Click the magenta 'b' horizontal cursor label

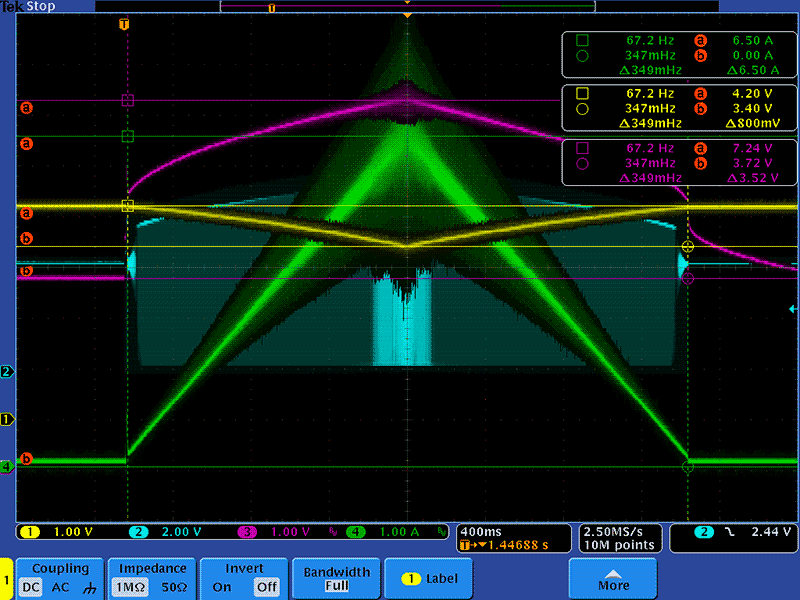(x=26, y=271)
